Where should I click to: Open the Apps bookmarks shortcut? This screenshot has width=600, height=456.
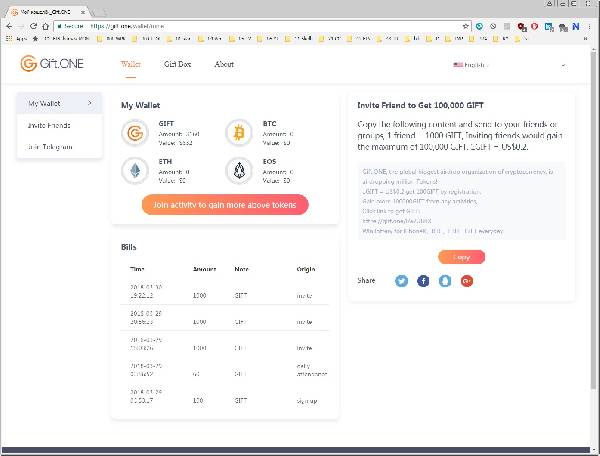[x=18, y=39]
